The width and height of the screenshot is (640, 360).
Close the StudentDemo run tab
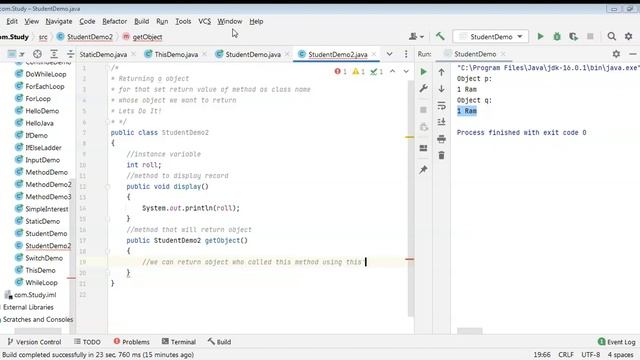(503, 54)
